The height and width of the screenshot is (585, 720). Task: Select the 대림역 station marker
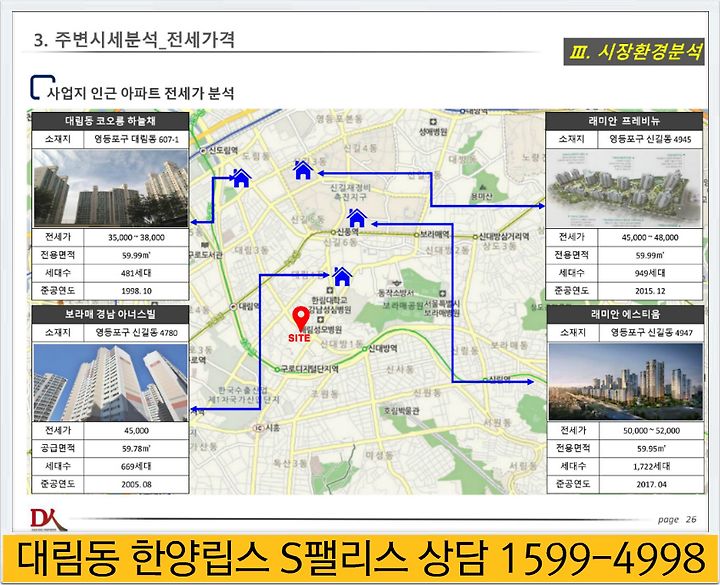[234, 306]
